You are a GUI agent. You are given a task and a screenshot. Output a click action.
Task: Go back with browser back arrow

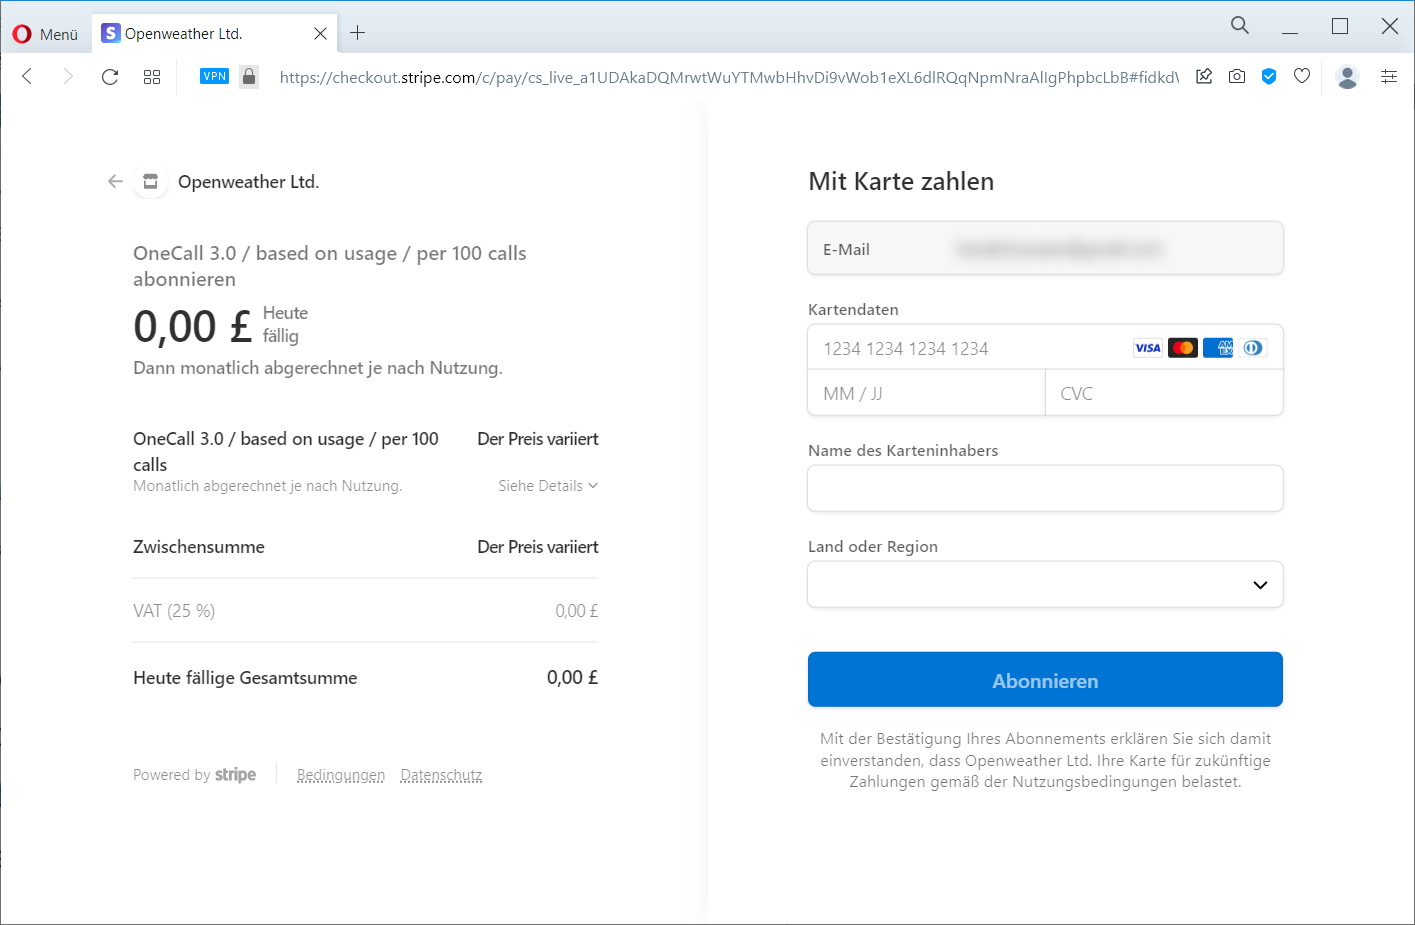point(27,77)
